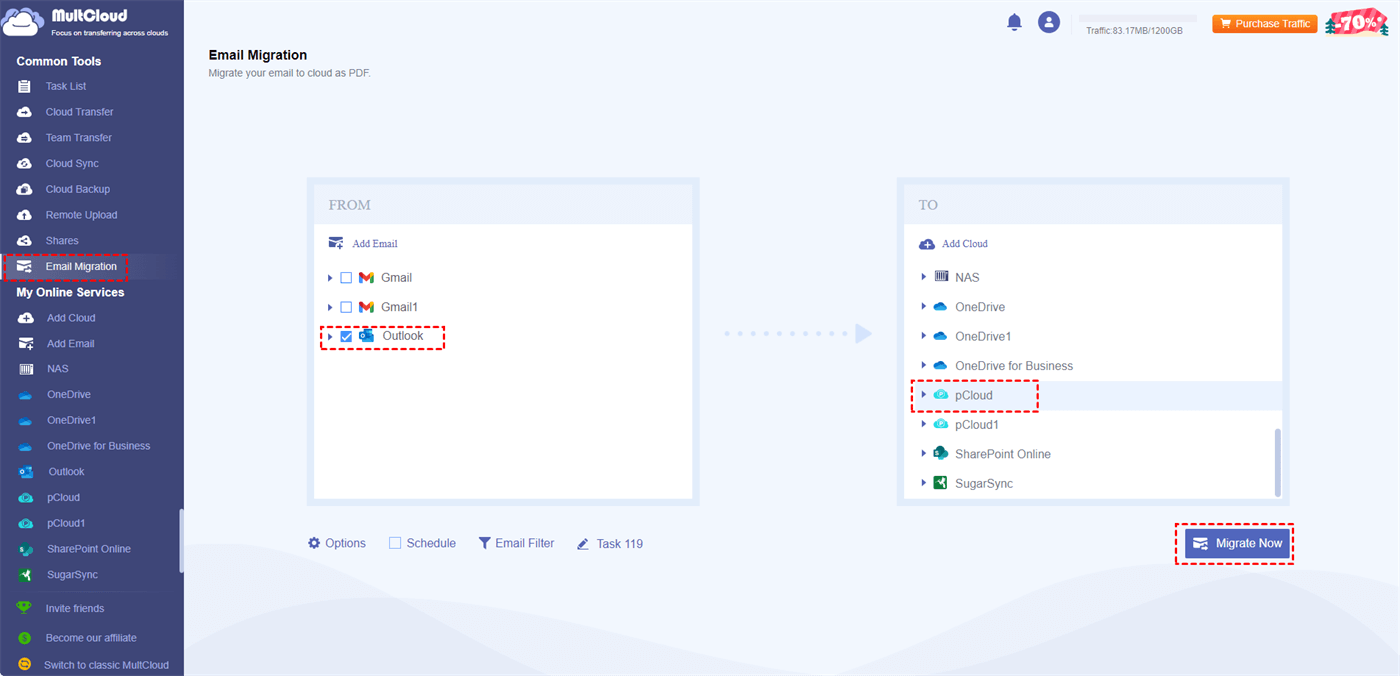The width and height of the screenshot is (1400, 676).
Task: Click the Cloud Transfer sidebar icon
Action: [x=25, y=112]
